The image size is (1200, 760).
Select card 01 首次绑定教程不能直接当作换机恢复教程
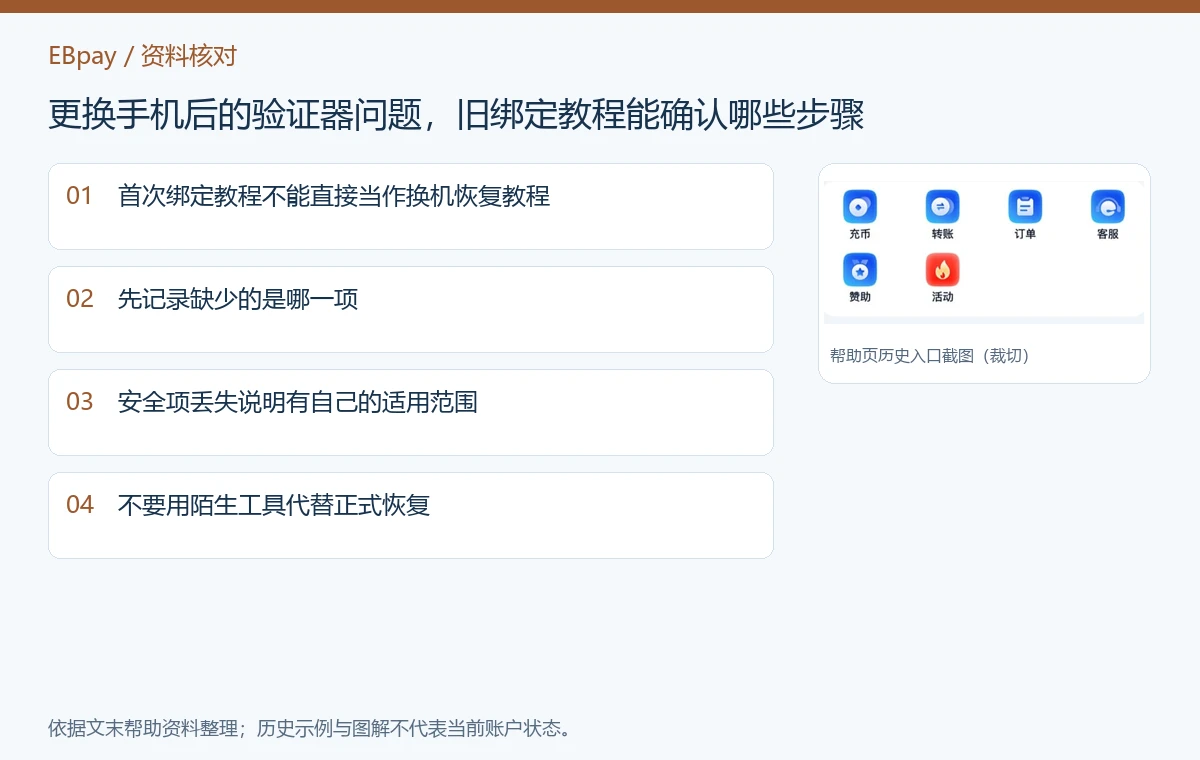coord(411,206)
